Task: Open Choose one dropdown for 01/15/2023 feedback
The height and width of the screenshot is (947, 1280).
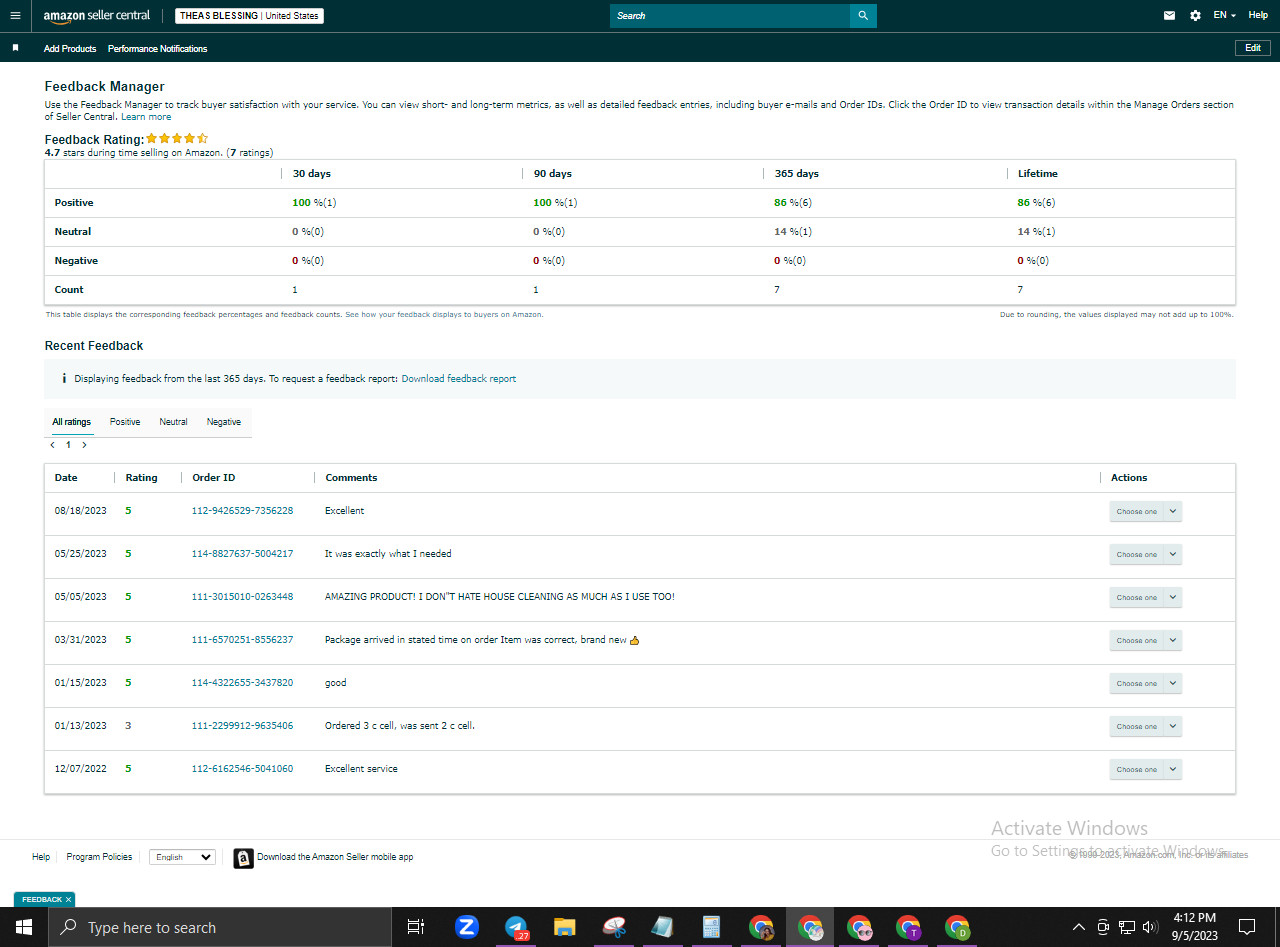Action: (x=1145, y=683)
